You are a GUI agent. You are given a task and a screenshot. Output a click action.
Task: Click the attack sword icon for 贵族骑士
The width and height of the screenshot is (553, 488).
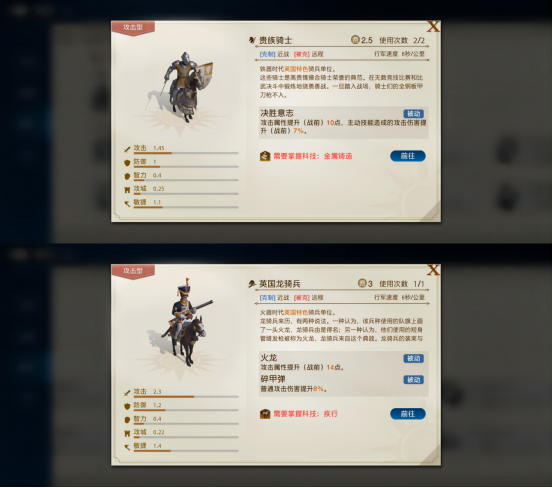[x=127, y=149]
